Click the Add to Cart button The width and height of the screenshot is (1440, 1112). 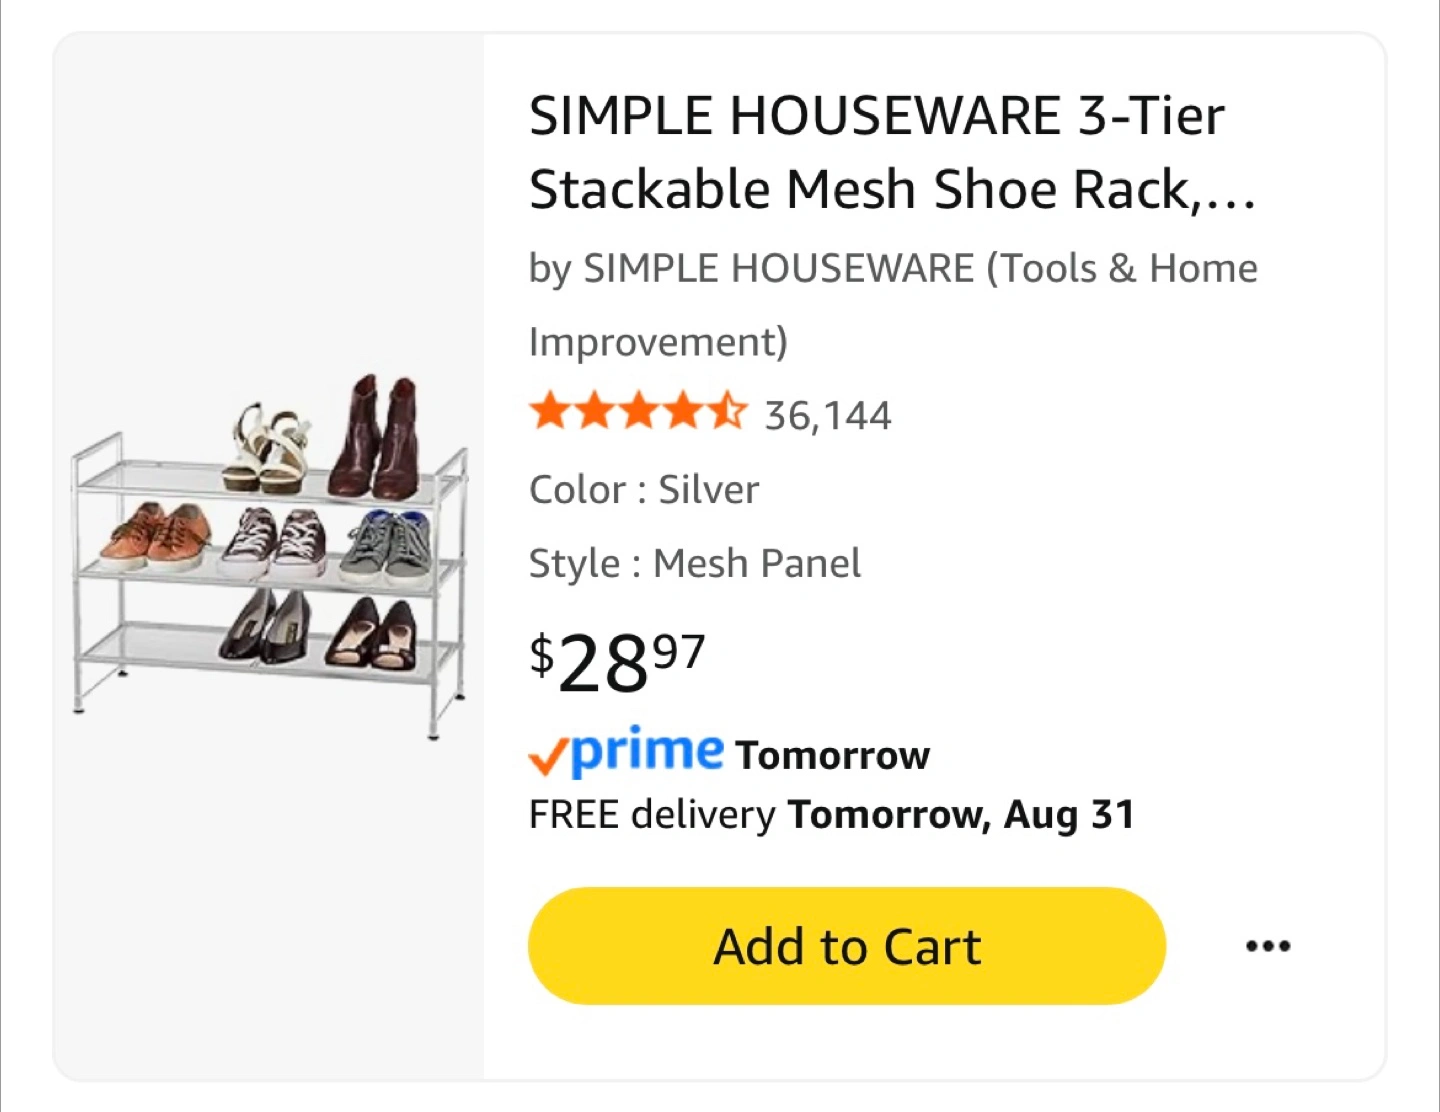846,945
